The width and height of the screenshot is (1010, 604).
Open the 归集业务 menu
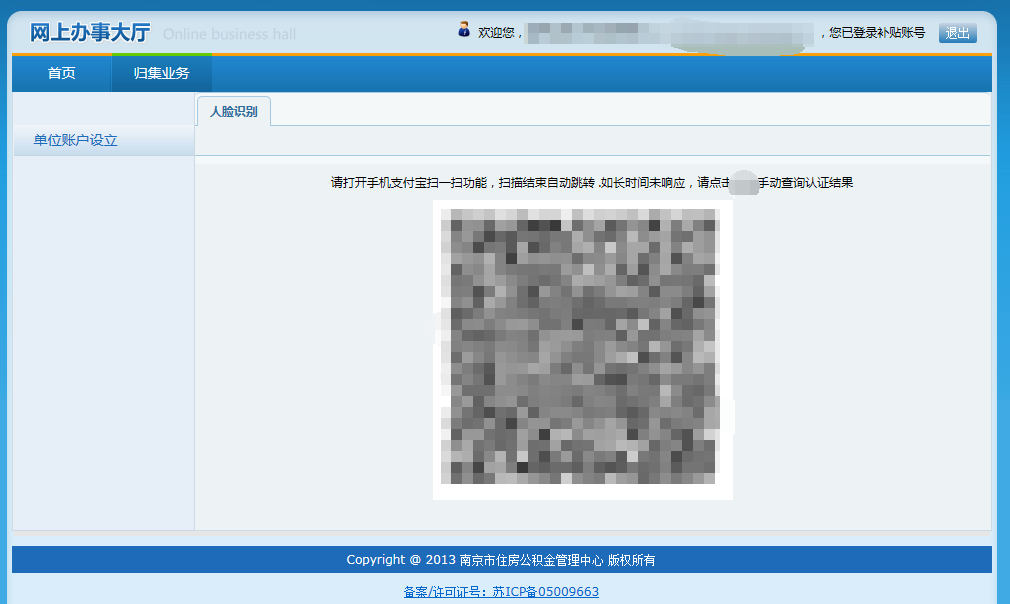161,73
